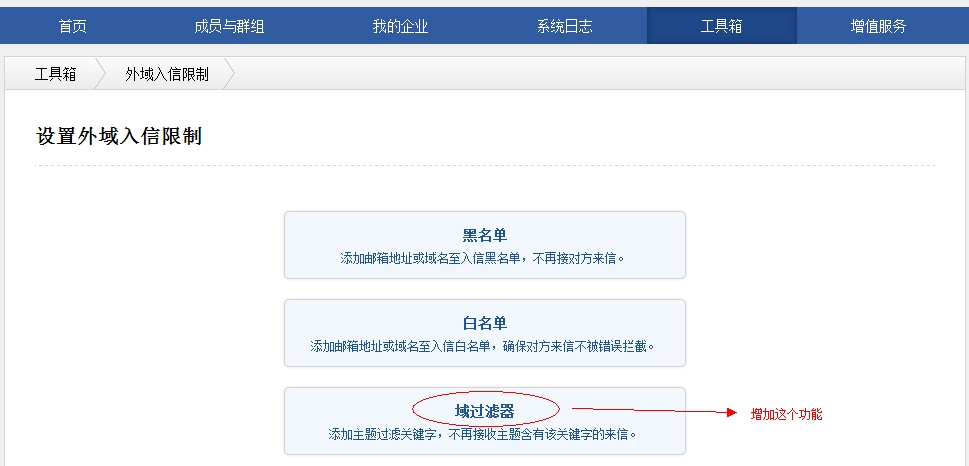Open the 增值服务 tab
969x466 pixels.
click(878, 26)
